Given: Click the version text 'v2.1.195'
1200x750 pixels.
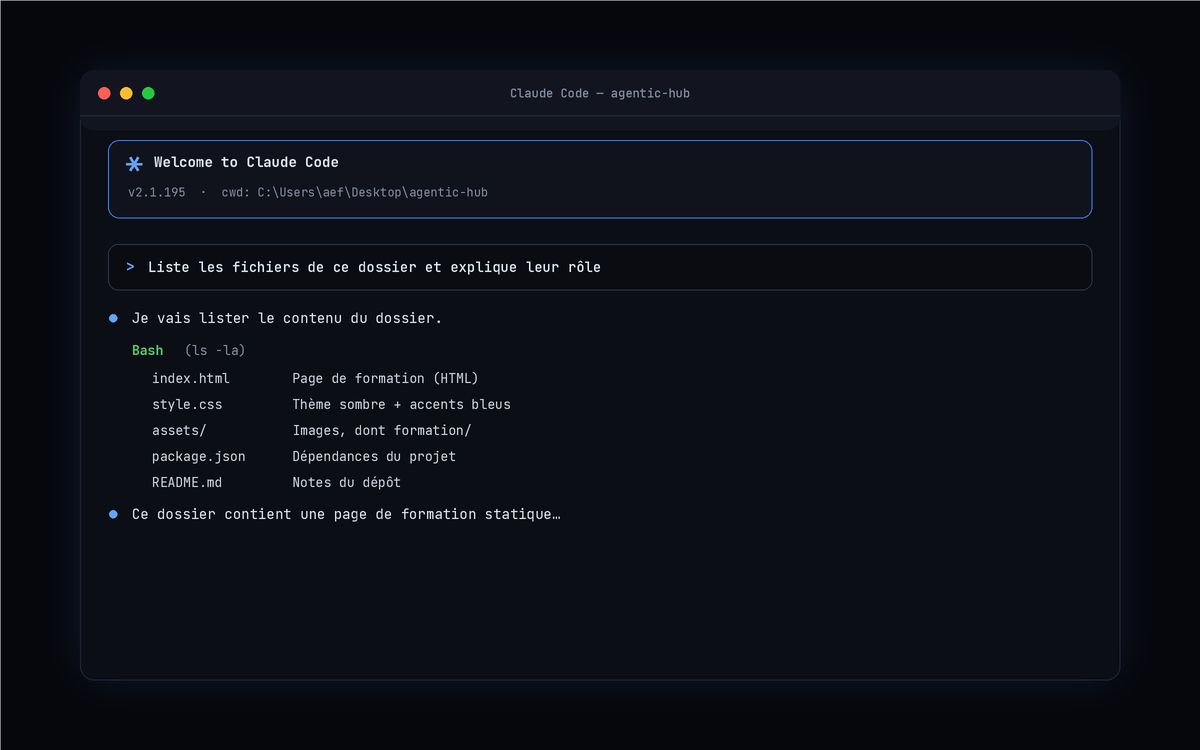Looking at the screenshot, I should tap(157, 192).
